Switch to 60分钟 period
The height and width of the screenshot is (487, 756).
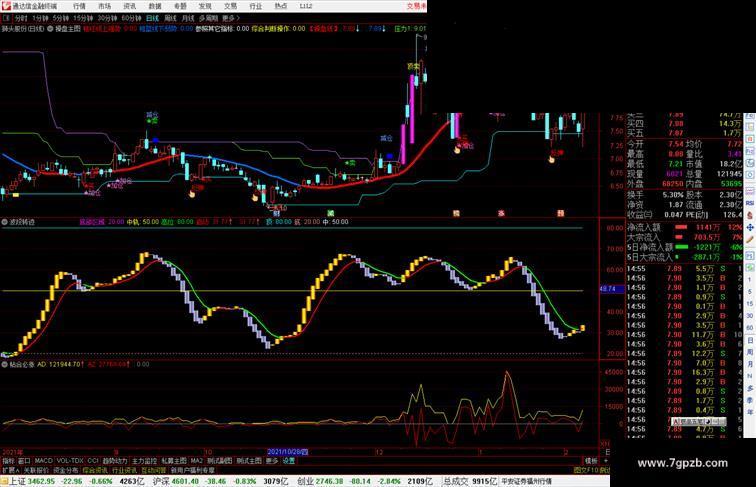(x=131, y=18)
